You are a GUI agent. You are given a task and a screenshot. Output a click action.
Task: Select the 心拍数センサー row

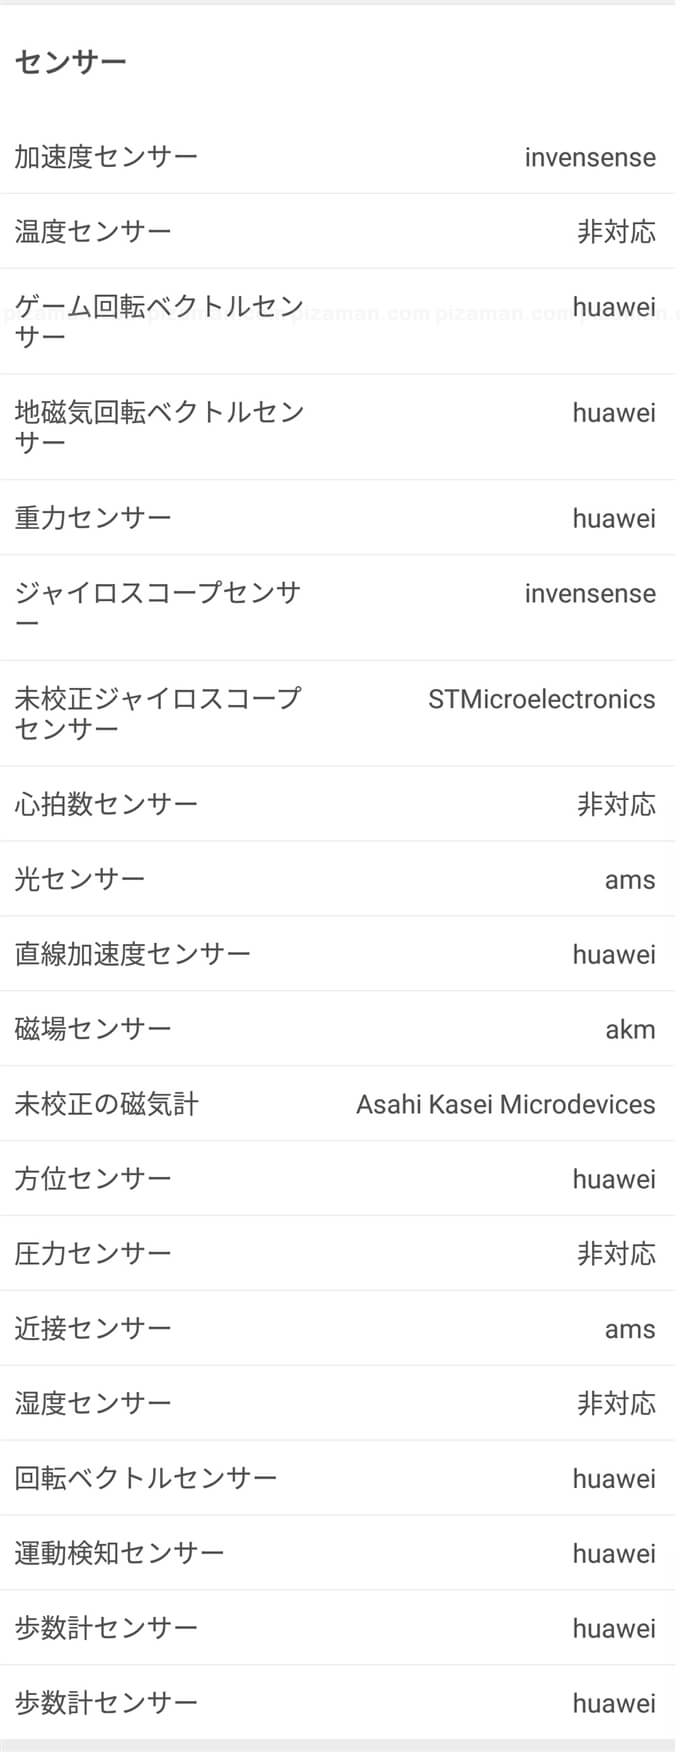(107, 804)
